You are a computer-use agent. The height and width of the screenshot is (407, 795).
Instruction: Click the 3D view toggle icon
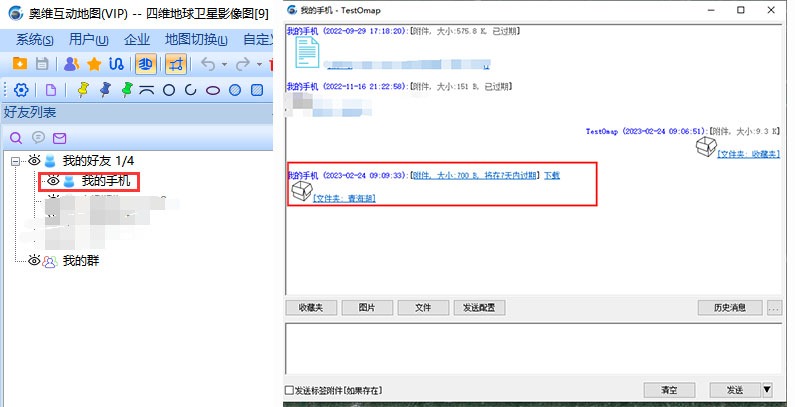click(145, 64)
